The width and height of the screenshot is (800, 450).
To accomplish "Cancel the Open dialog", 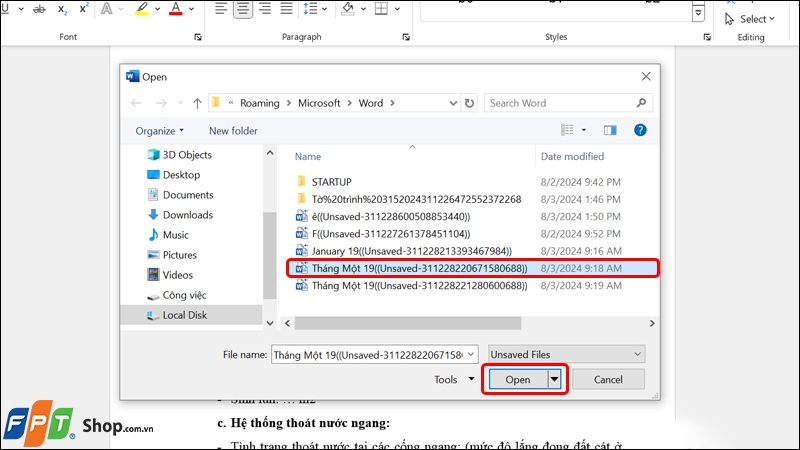I will (608, 380).
